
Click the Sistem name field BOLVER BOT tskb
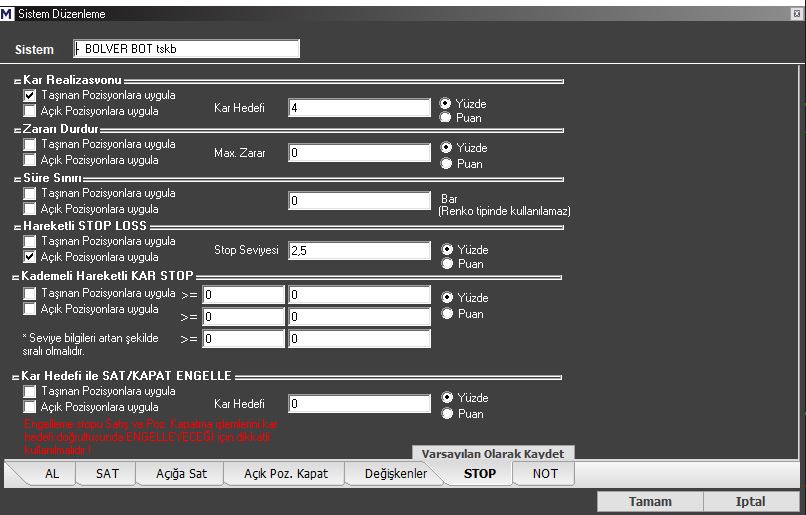pos(187,49)
